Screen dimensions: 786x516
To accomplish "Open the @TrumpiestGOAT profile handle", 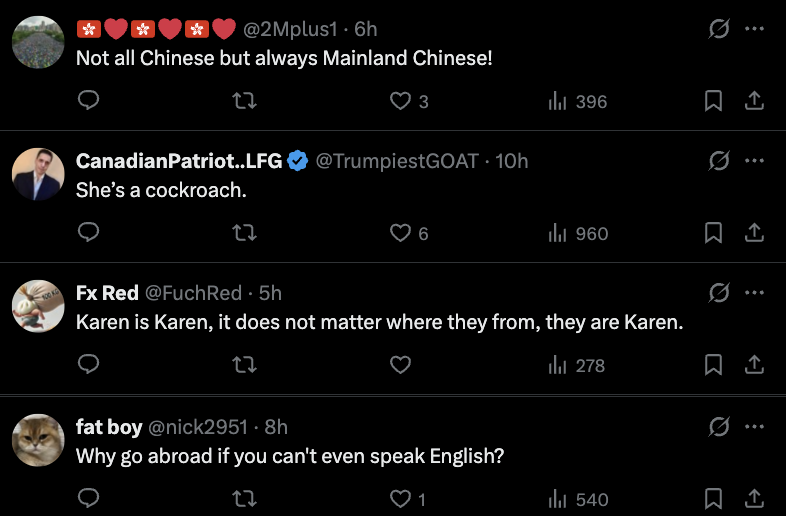I will 397,161.
